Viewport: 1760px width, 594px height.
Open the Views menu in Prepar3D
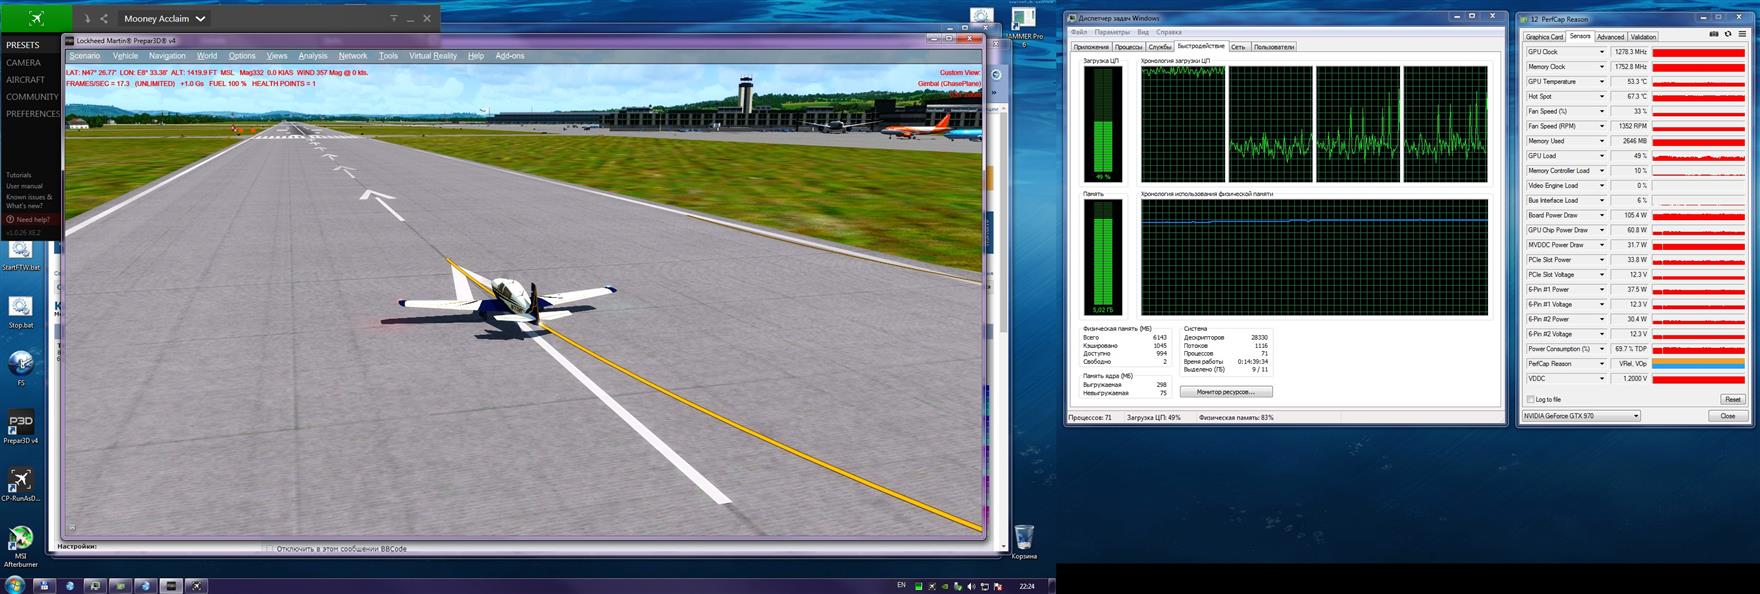point(277,56)
